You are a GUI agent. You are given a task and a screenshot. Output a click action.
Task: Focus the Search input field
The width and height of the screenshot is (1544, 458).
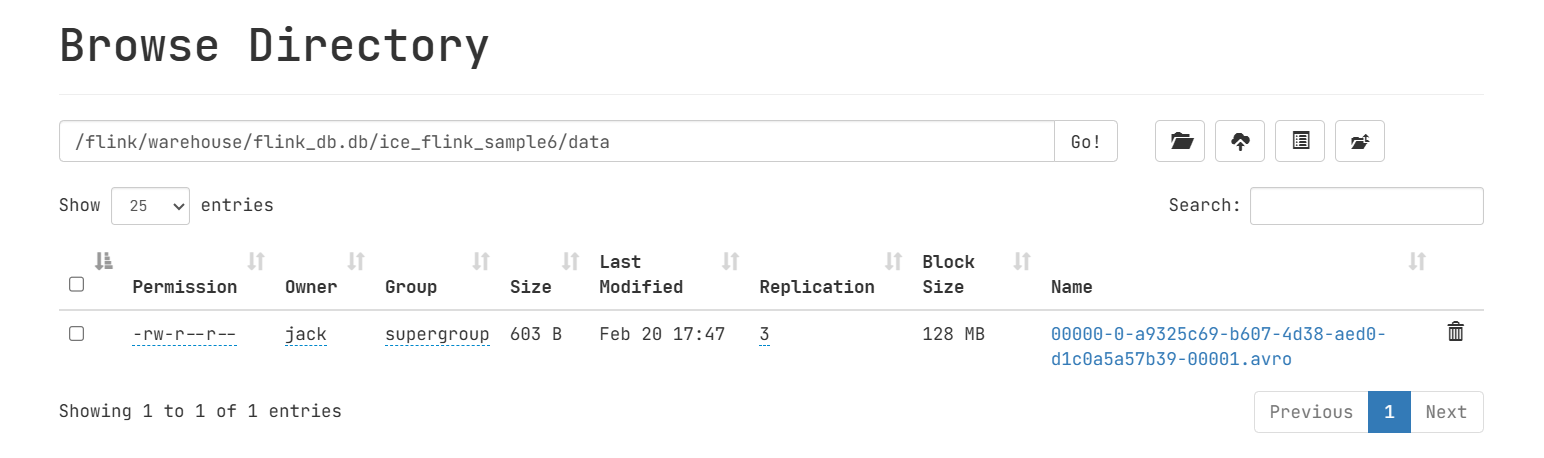1367,206
